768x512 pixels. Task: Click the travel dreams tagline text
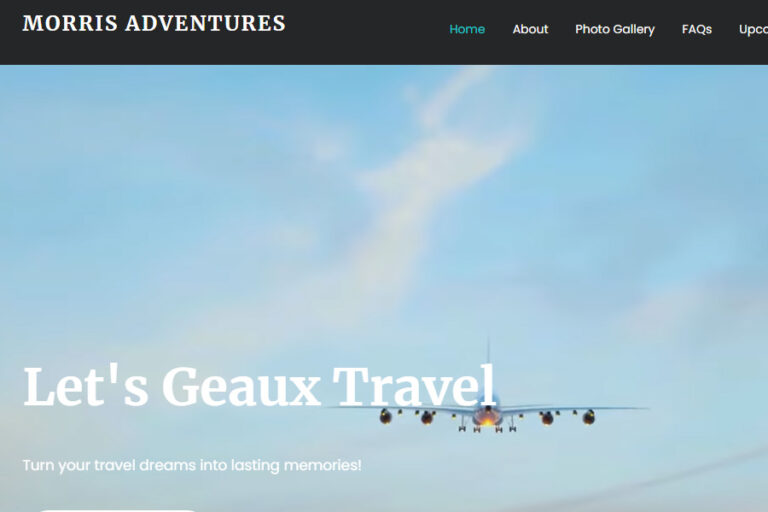coord(192,465)
